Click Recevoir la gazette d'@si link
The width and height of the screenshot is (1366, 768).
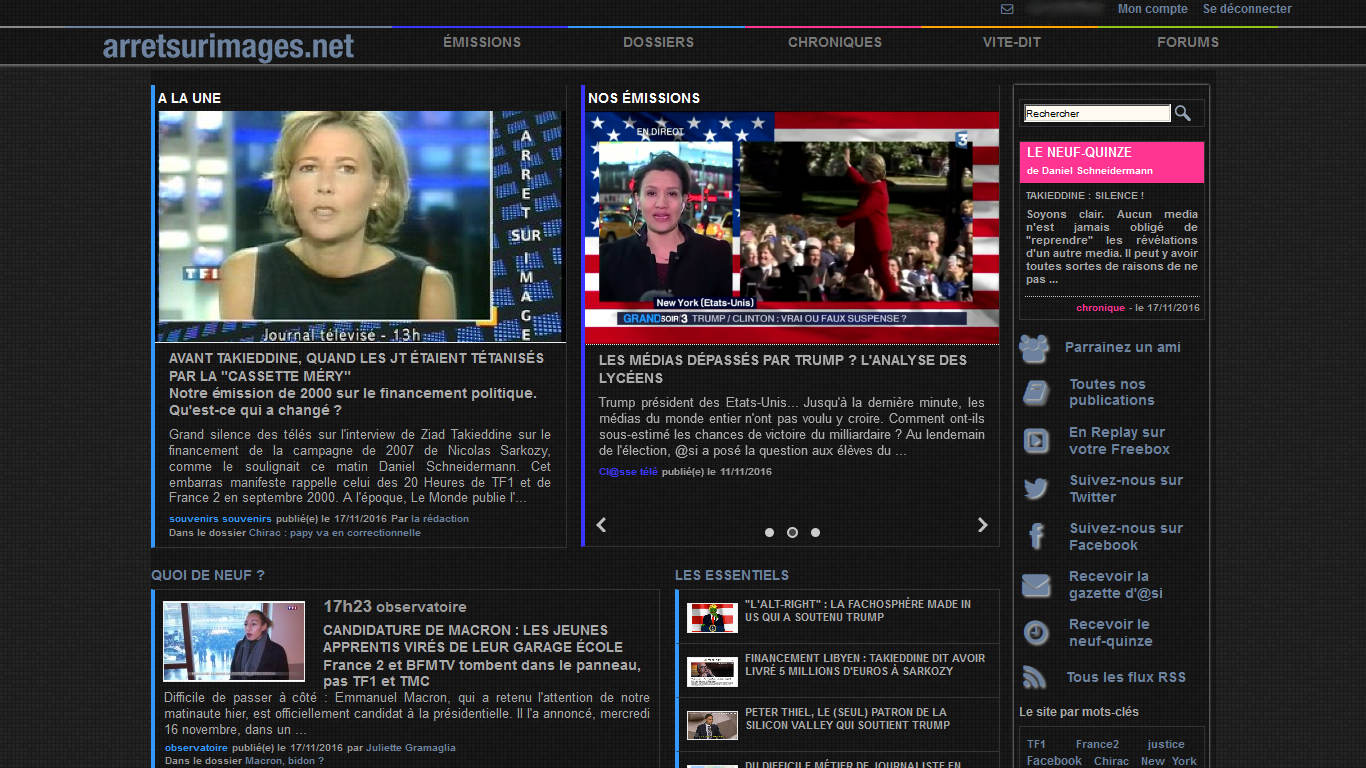pos(1116,585)
